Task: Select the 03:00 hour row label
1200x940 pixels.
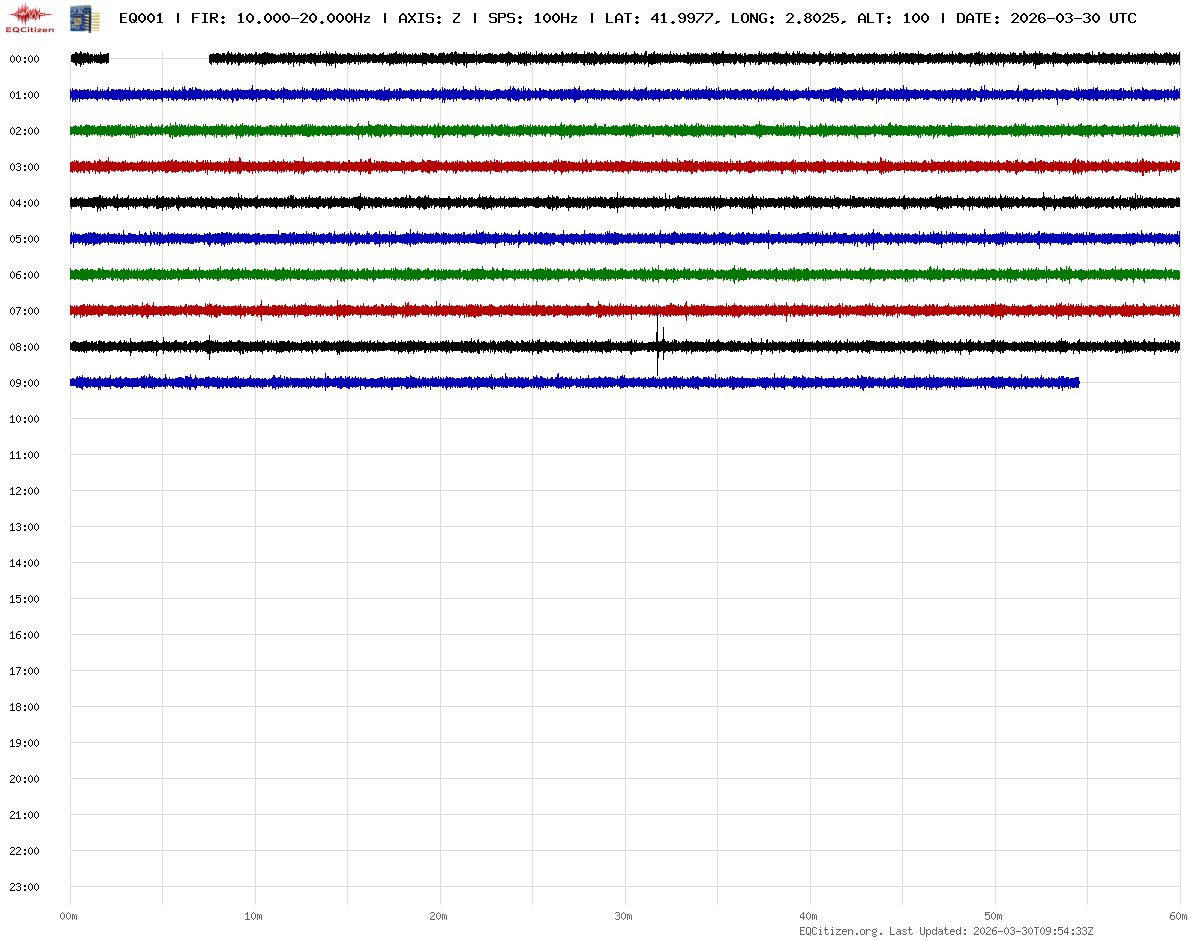Action: (24, 167)
